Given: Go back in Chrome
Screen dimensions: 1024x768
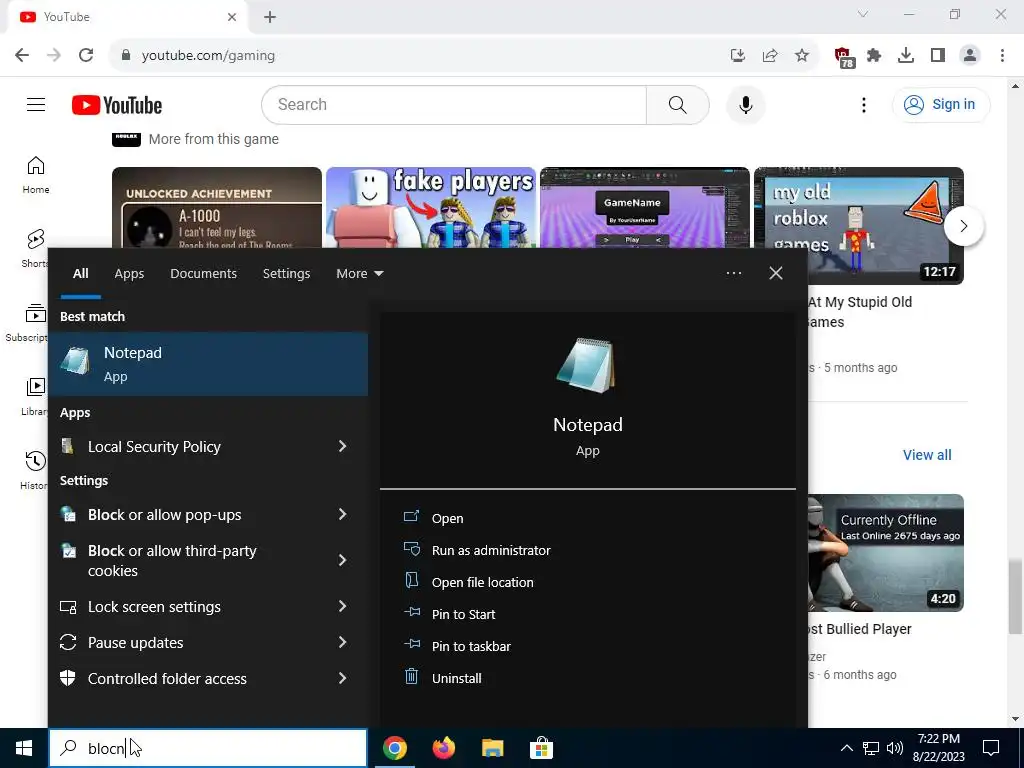Looking at the screenshot, I should [x=22, y=55].
